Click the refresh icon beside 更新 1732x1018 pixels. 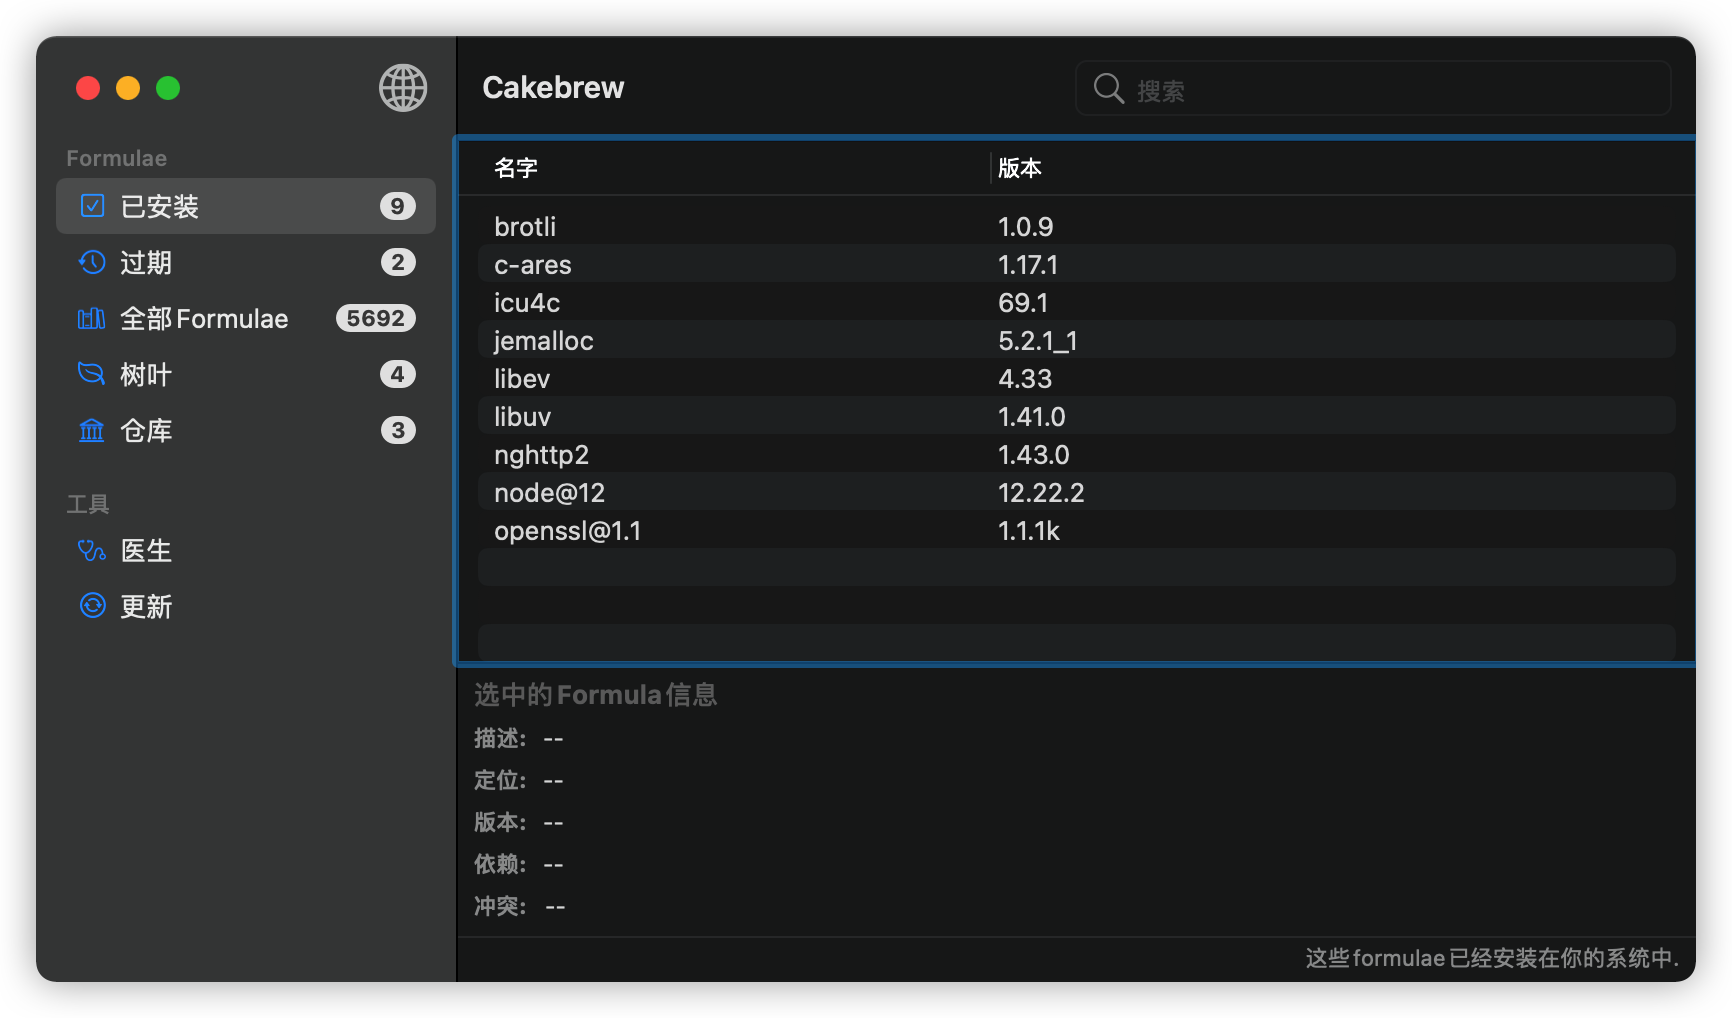tap(92, 606)
